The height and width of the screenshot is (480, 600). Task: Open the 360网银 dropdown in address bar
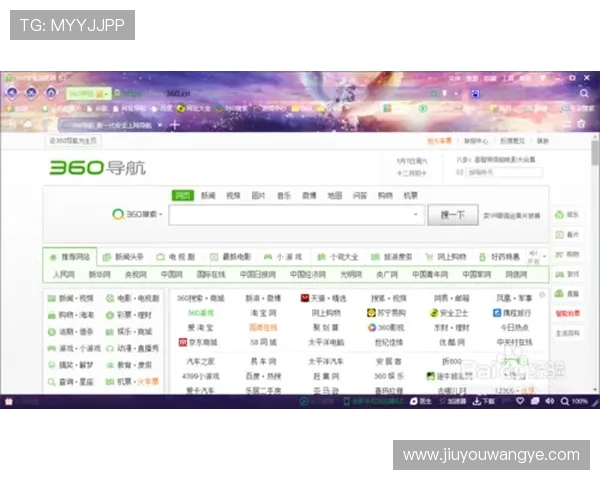[x=89, y=94]
